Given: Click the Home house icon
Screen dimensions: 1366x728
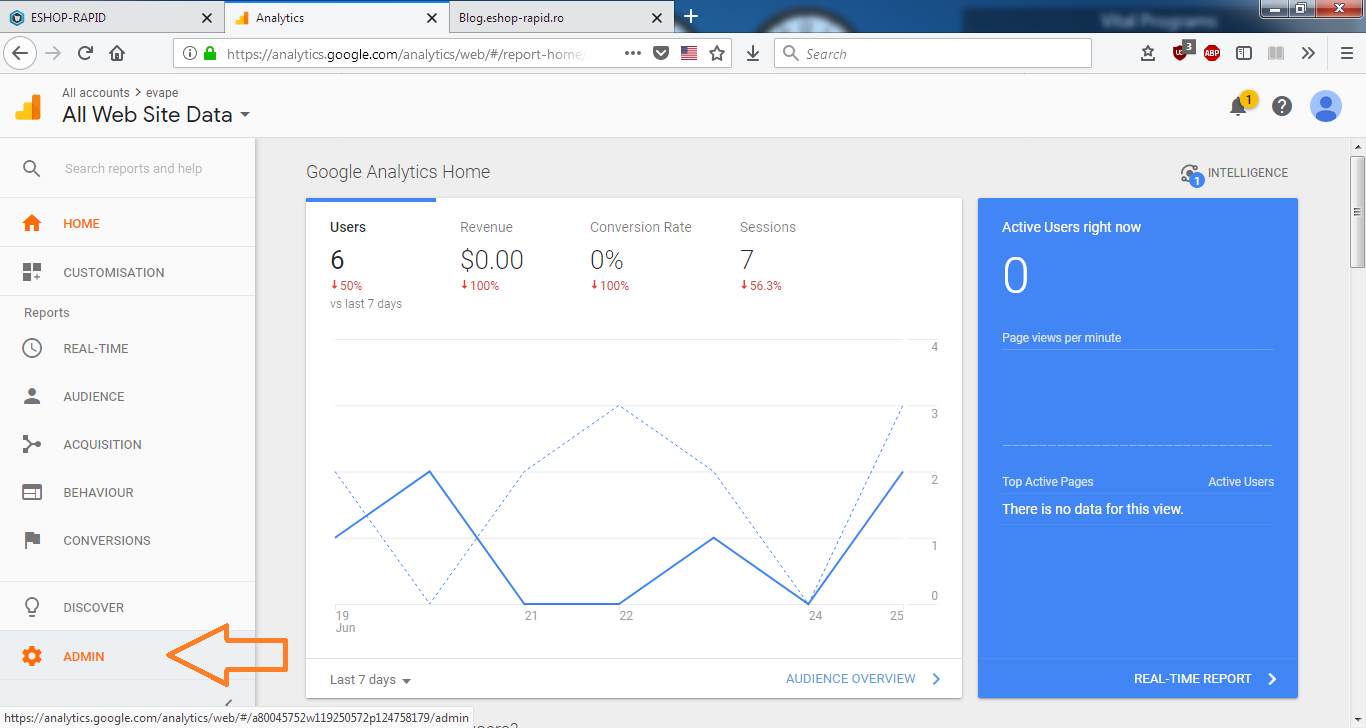Looking at the screenshot, I should pos(32,223).
